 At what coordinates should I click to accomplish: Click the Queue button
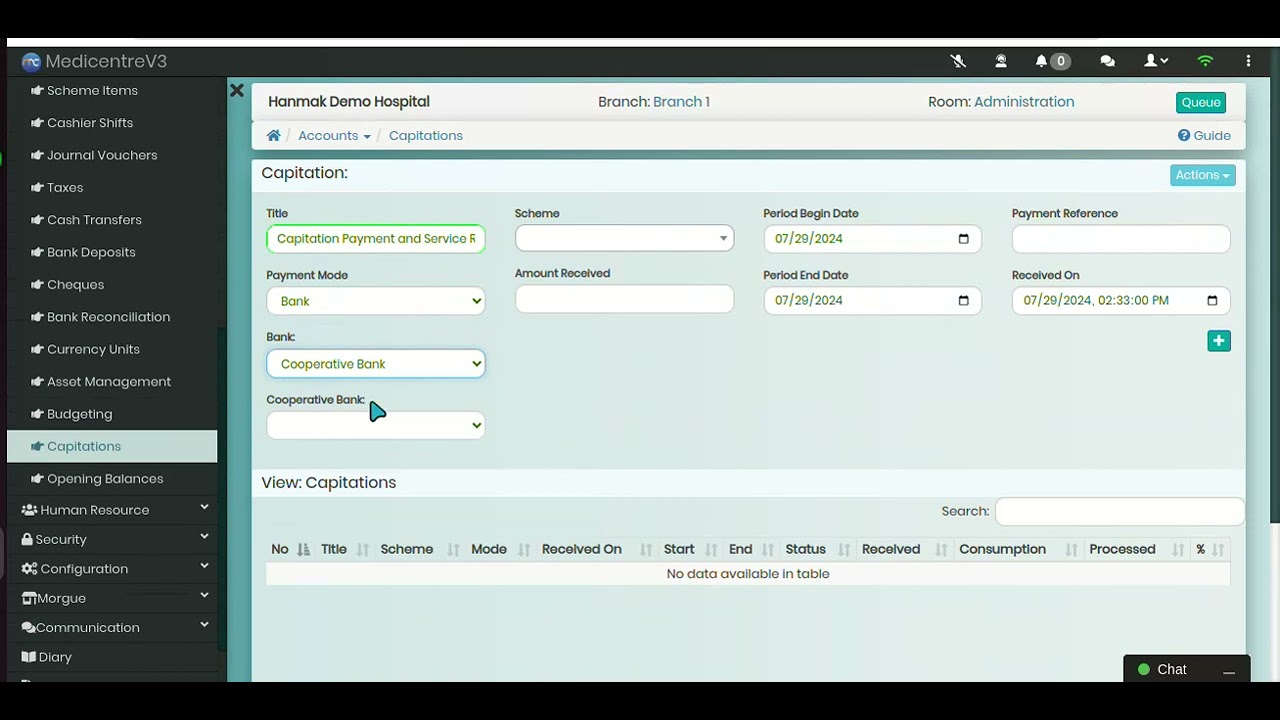coord(1201,102)
